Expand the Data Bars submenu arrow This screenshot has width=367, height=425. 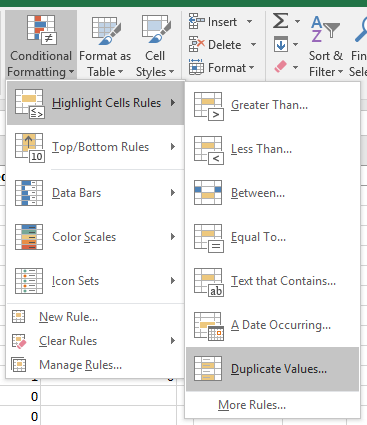173,193
